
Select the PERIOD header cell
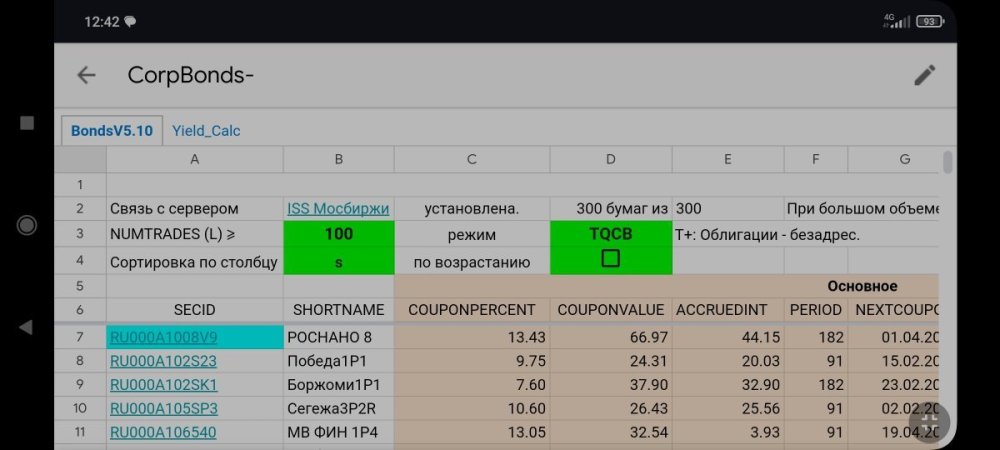click(x=816, y=310)
